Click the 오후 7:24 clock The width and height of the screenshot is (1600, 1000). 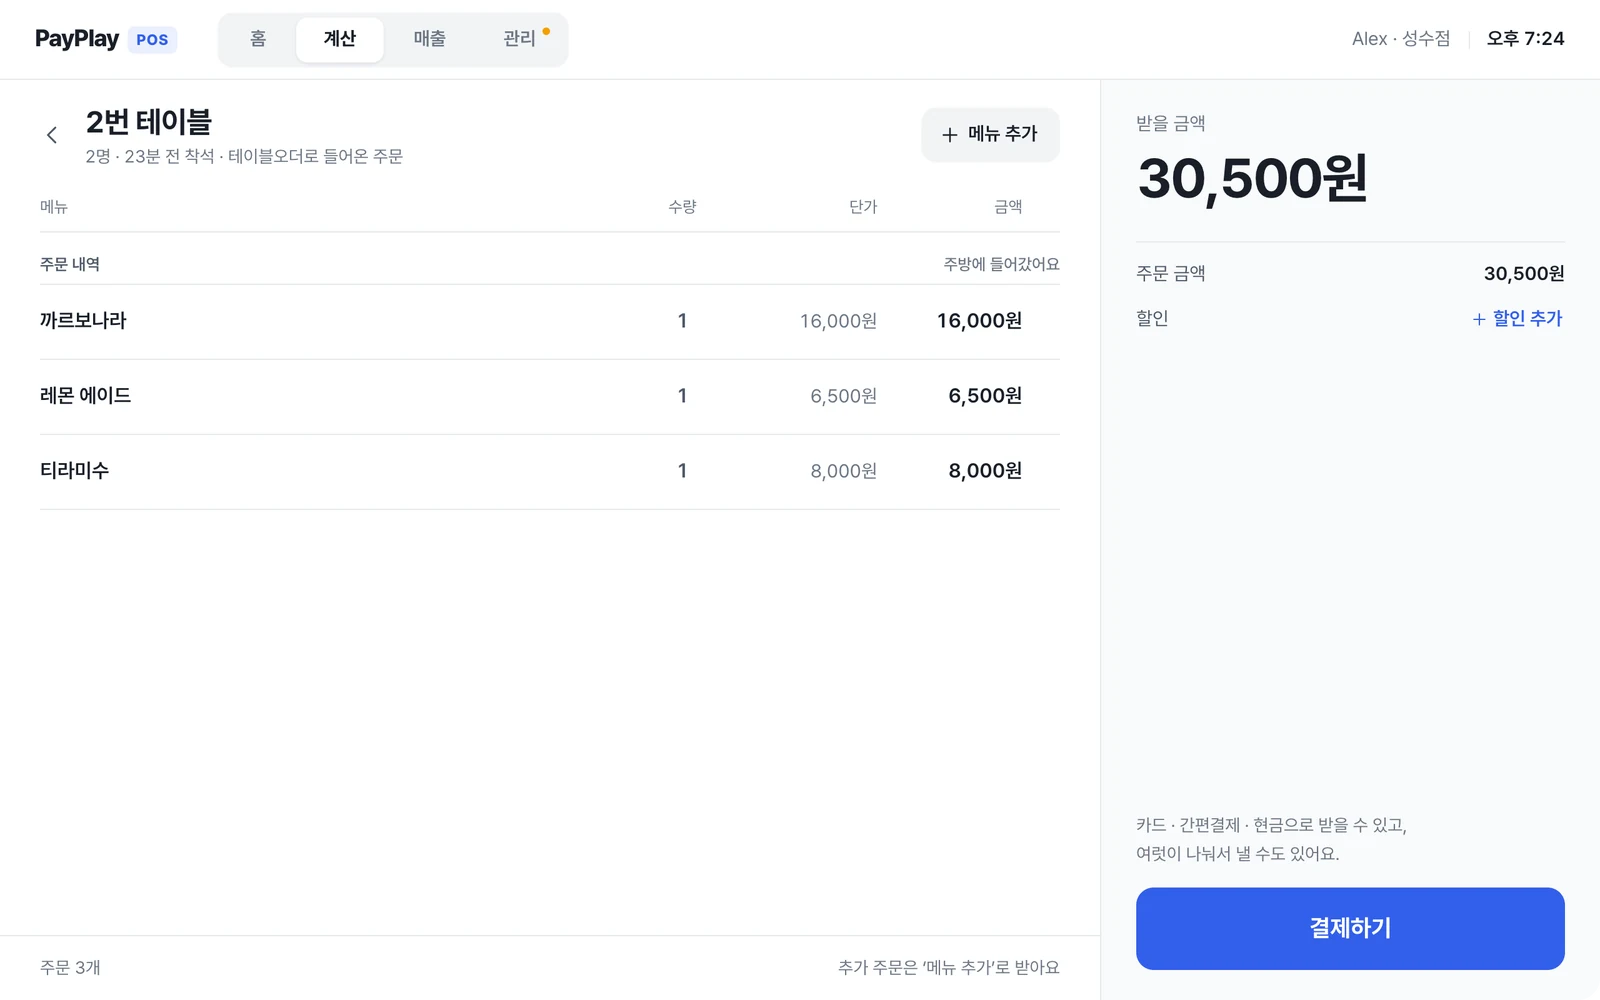coord(1525,39)
